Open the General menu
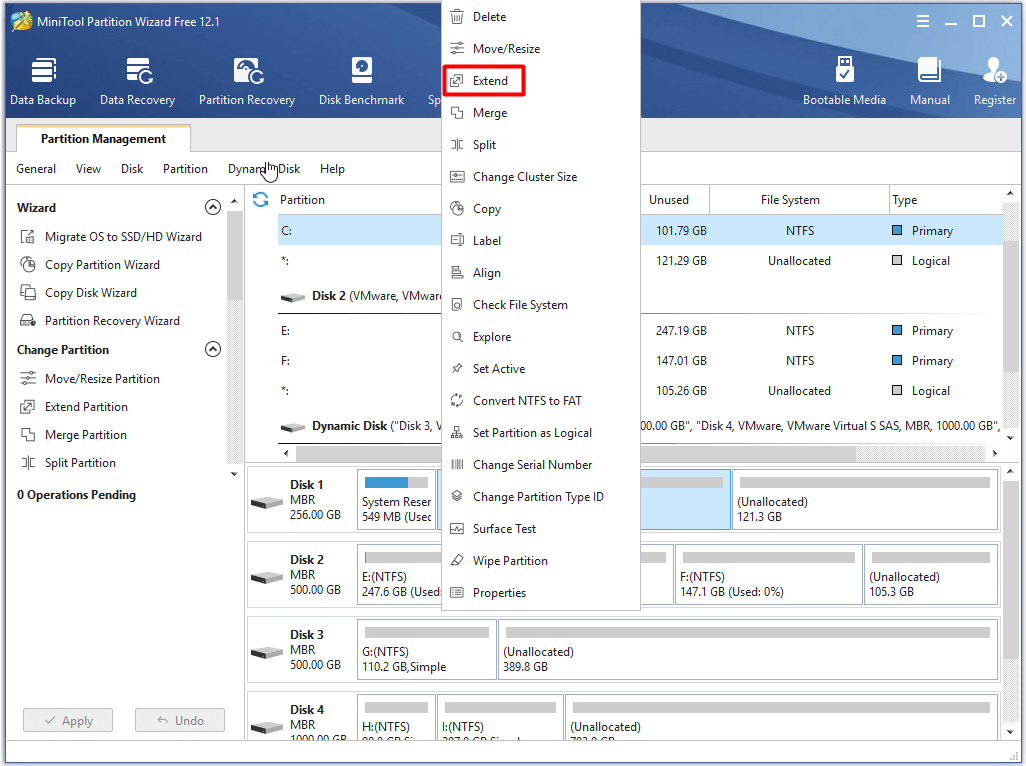 coord(36,169)
